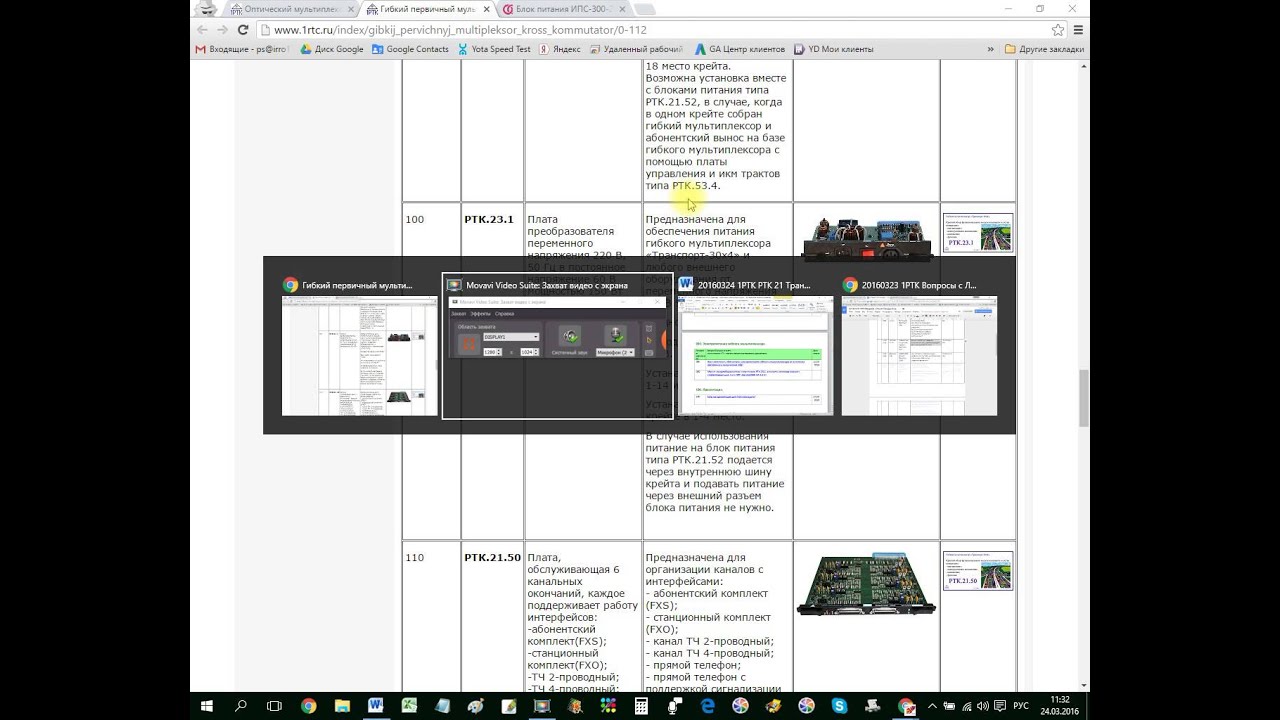The image size is (1280, 720).
Task: Open Microsoft Edge from the taskbar
Action: pos(707,706)
